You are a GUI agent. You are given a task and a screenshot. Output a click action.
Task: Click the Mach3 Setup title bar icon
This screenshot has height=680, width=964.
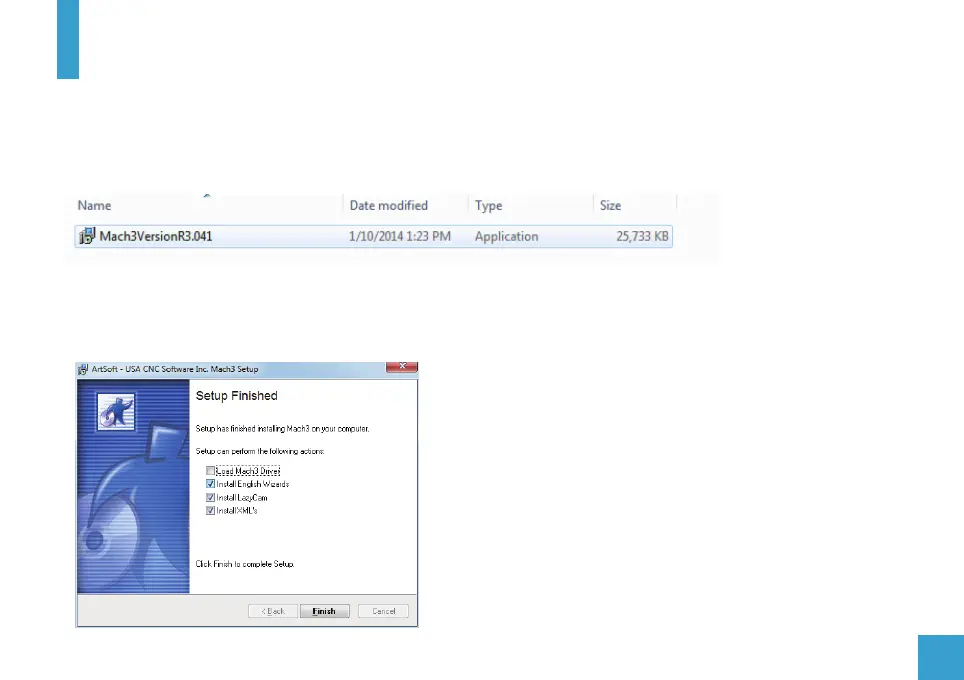click(x=83, y=369)
